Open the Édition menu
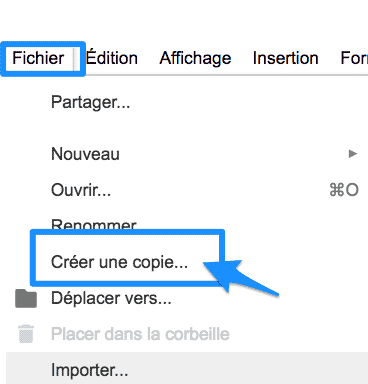 (x=112, y=58)
